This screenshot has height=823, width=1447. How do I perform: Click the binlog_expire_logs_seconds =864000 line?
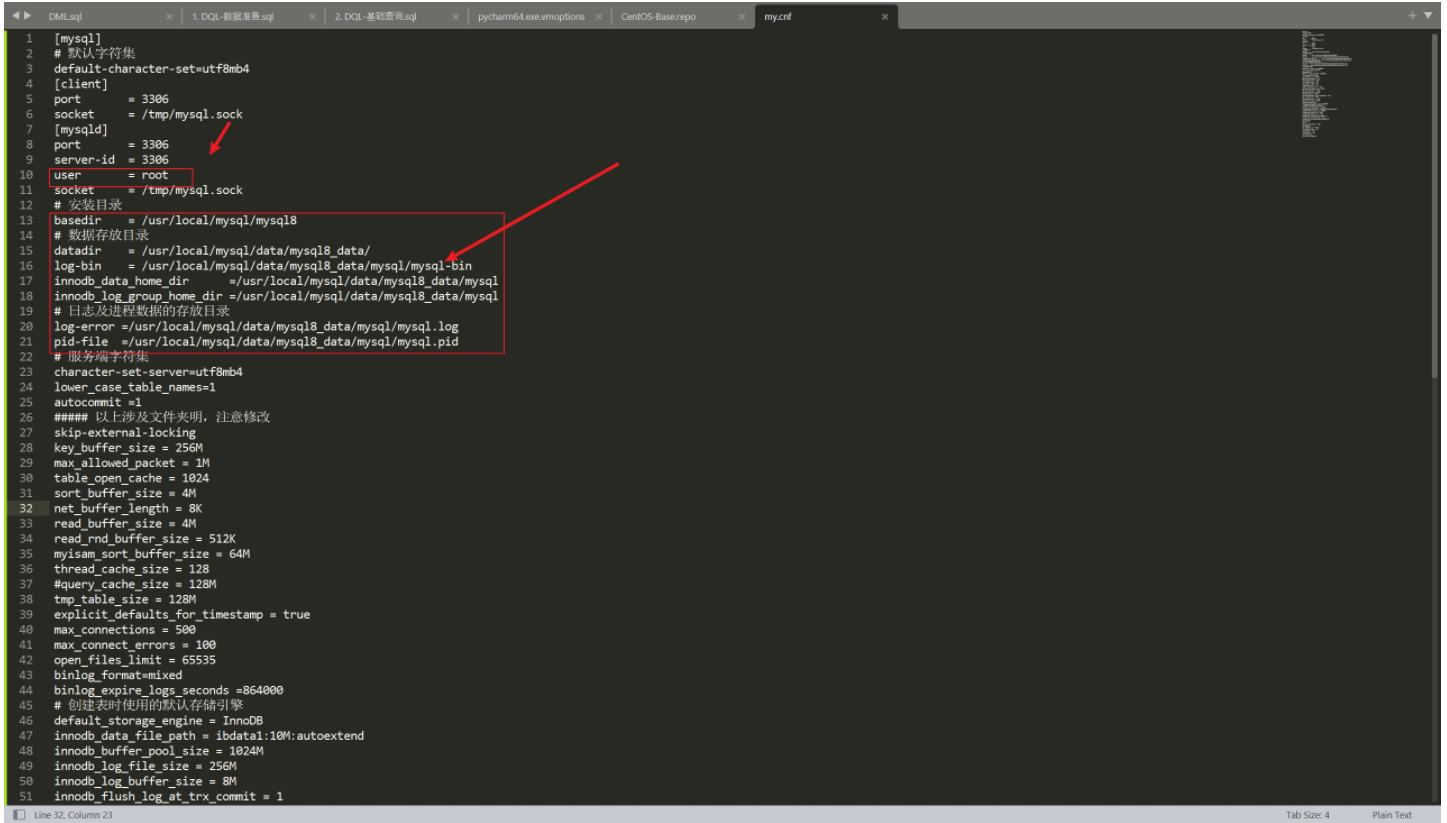pyautogui.click(x=169, y=690)
